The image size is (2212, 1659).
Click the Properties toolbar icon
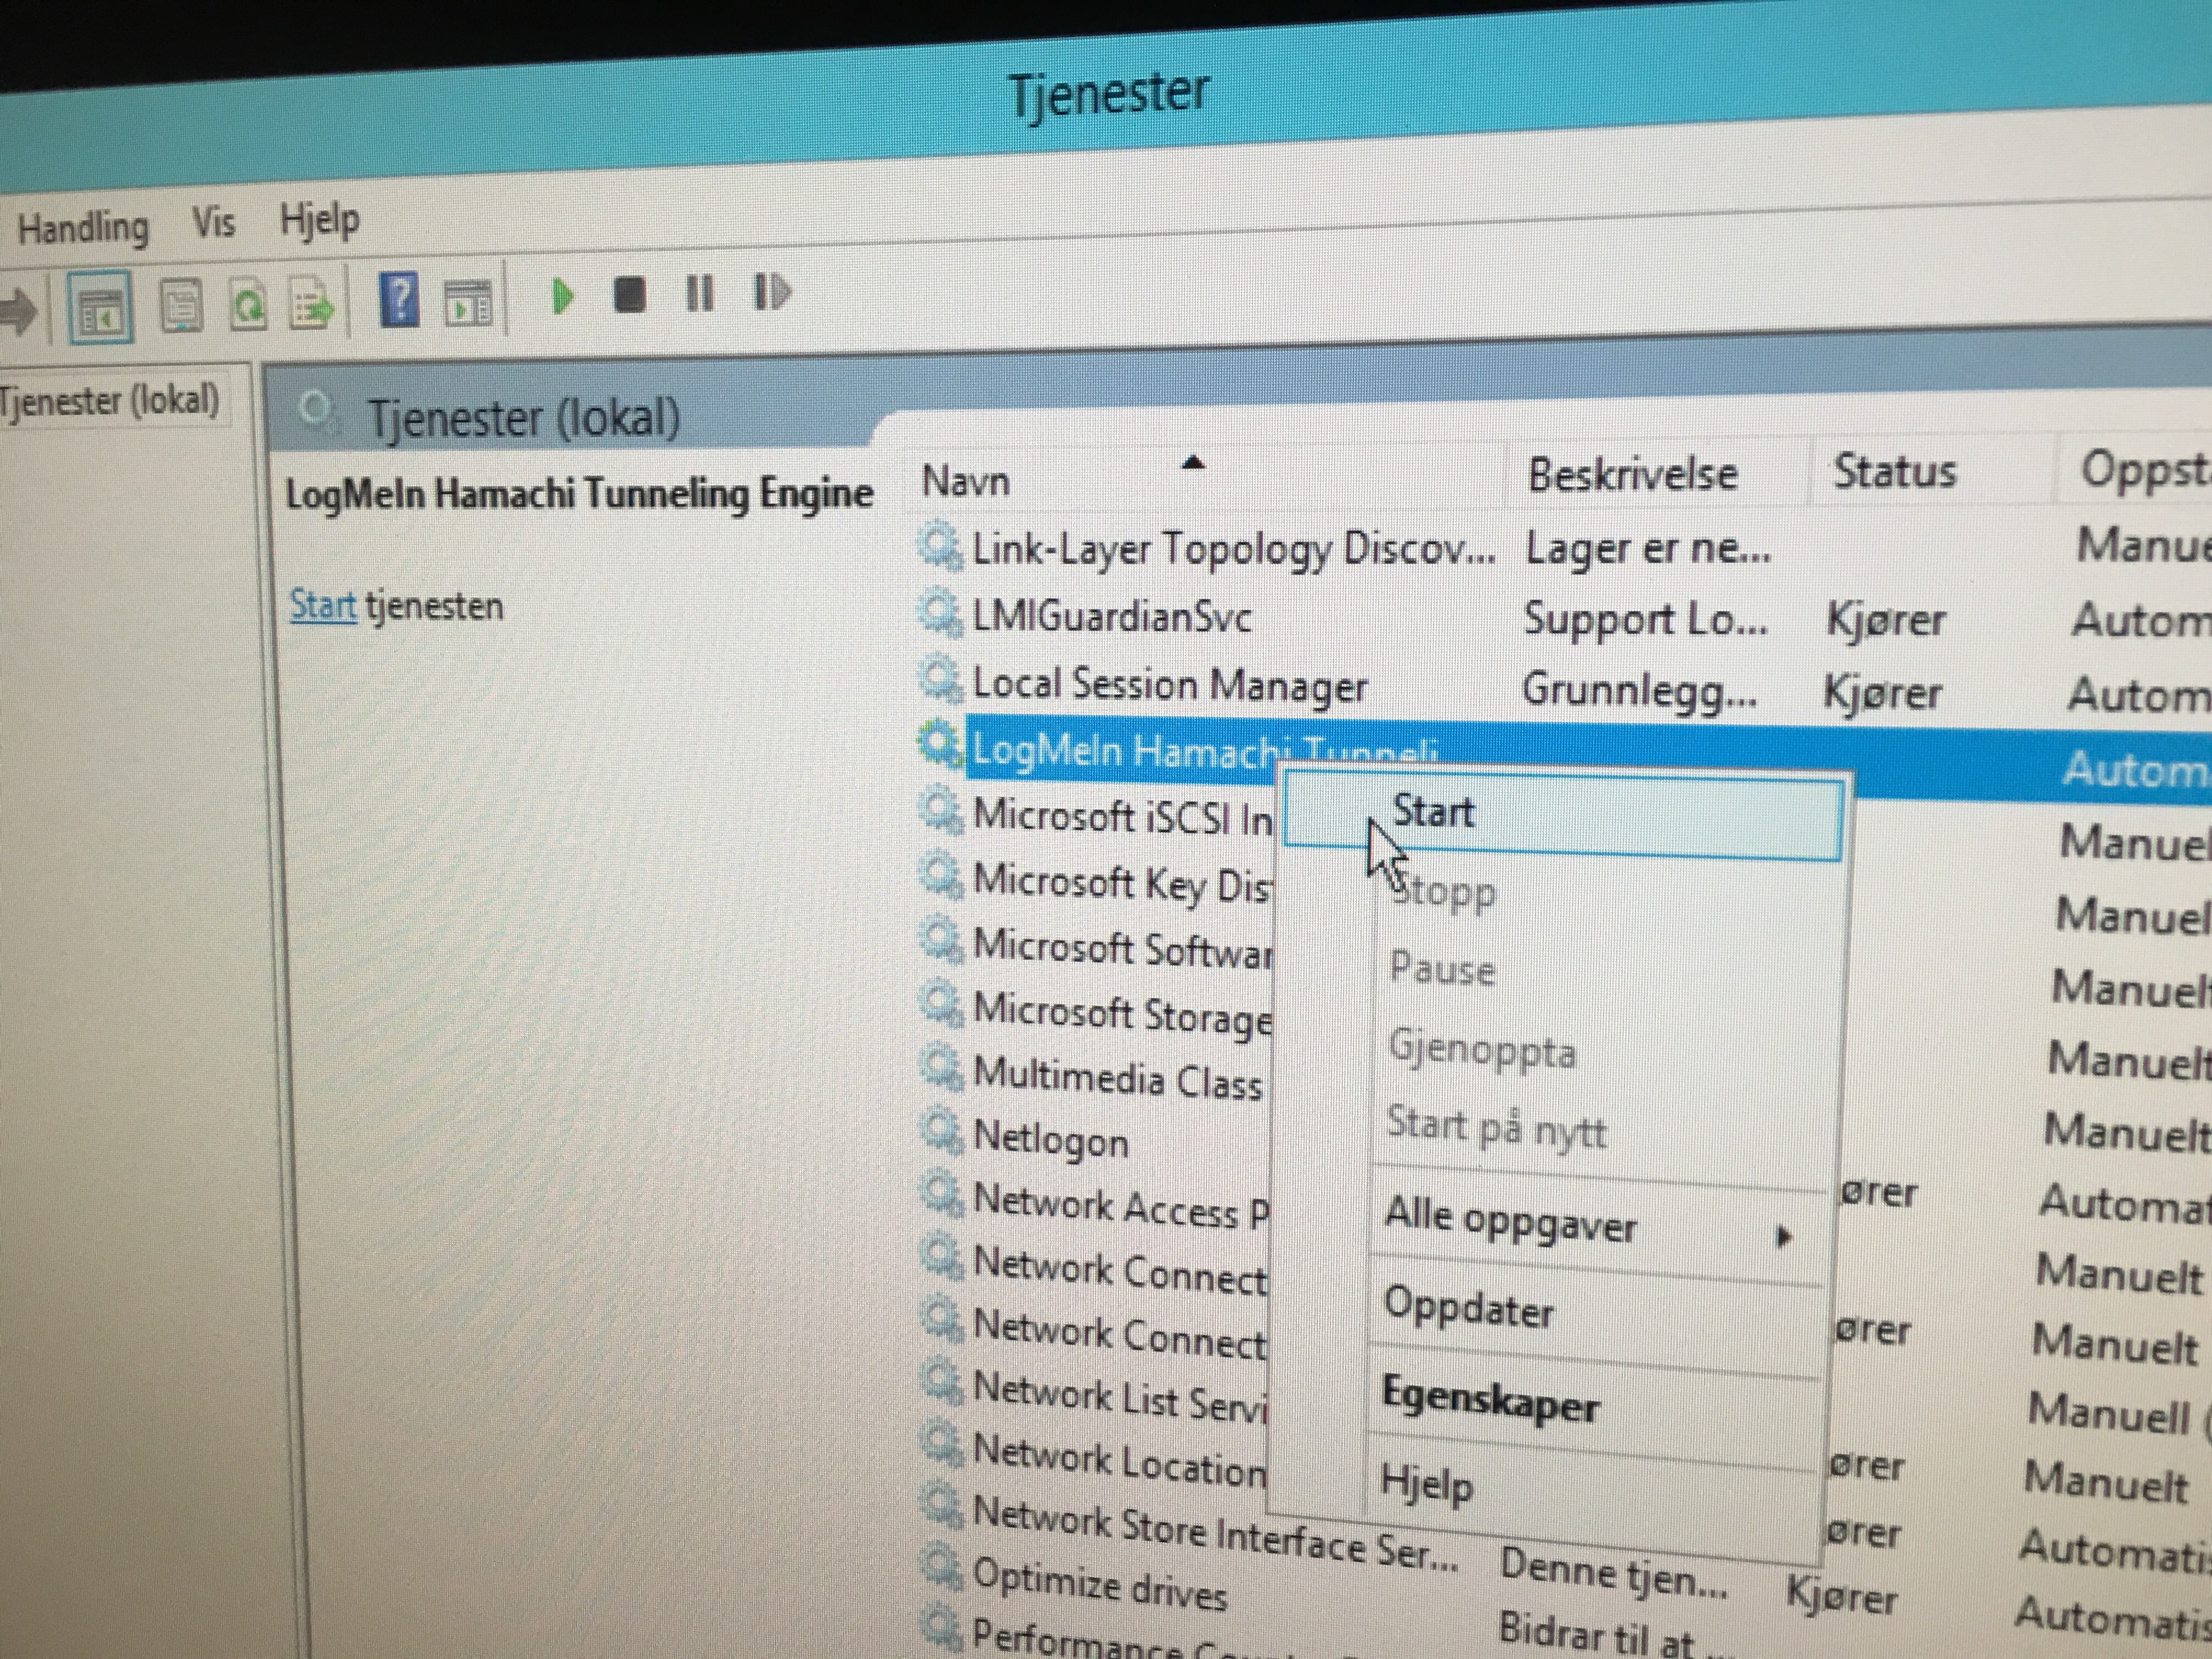pyautogui.click(x=181, y=306)
